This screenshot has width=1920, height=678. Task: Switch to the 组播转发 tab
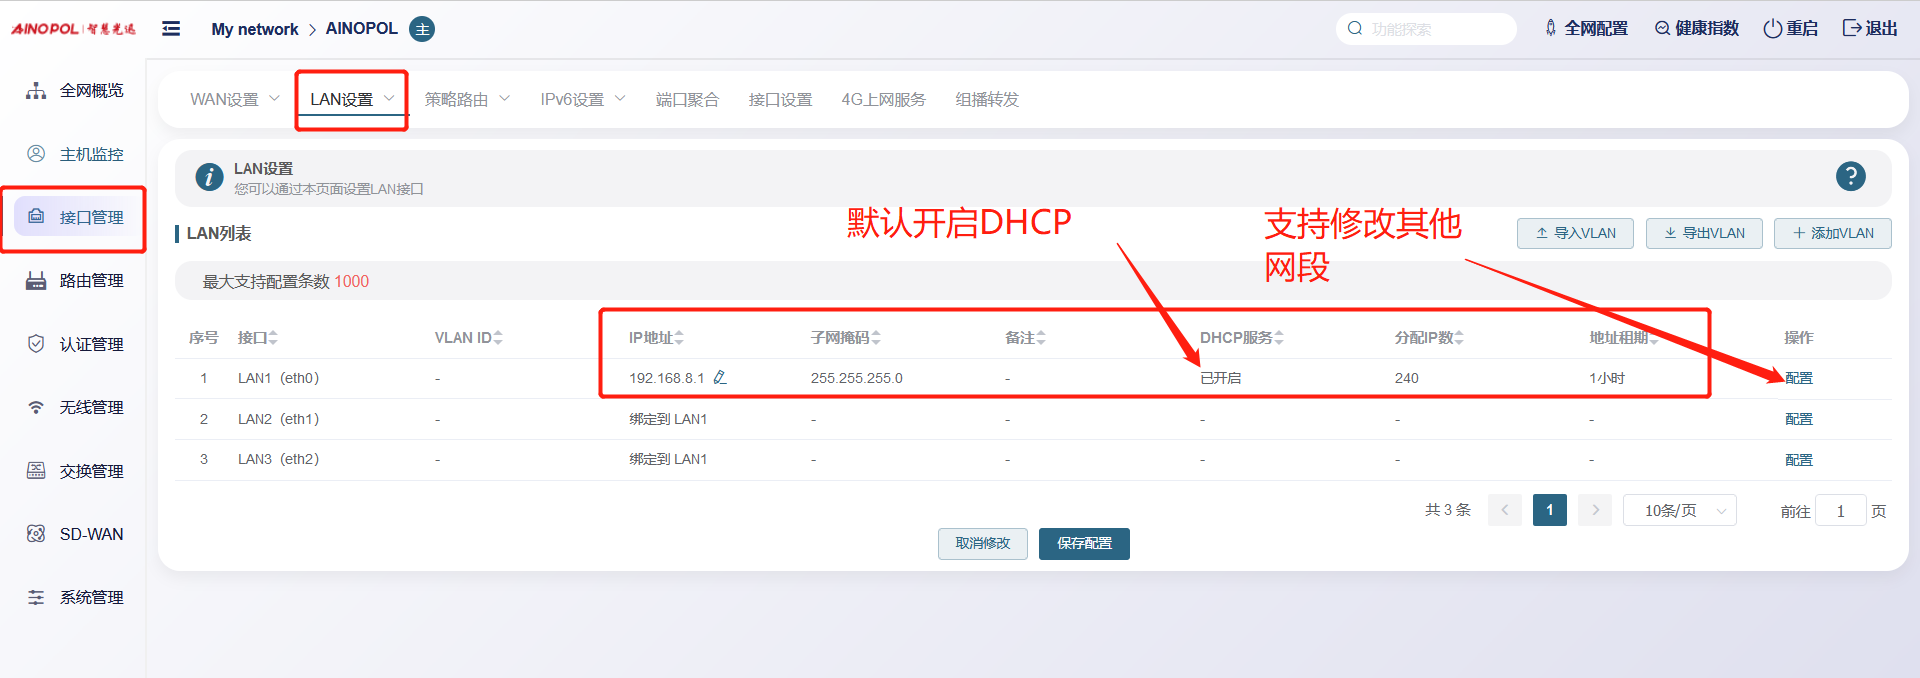986,100
